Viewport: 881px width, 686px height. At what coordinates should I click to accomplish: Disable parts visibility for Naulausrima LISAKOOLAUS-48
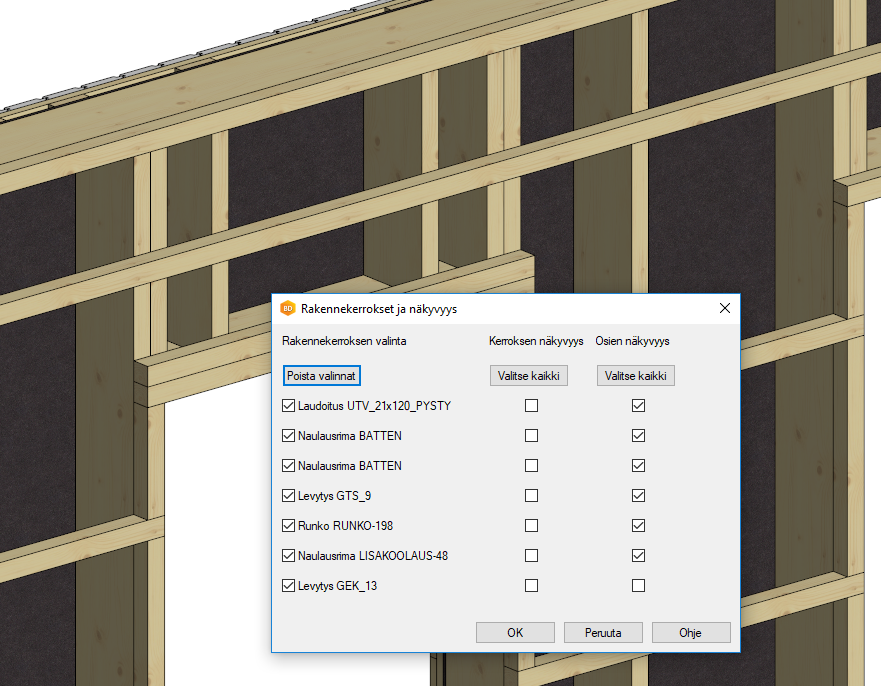[x=638, y=556]
